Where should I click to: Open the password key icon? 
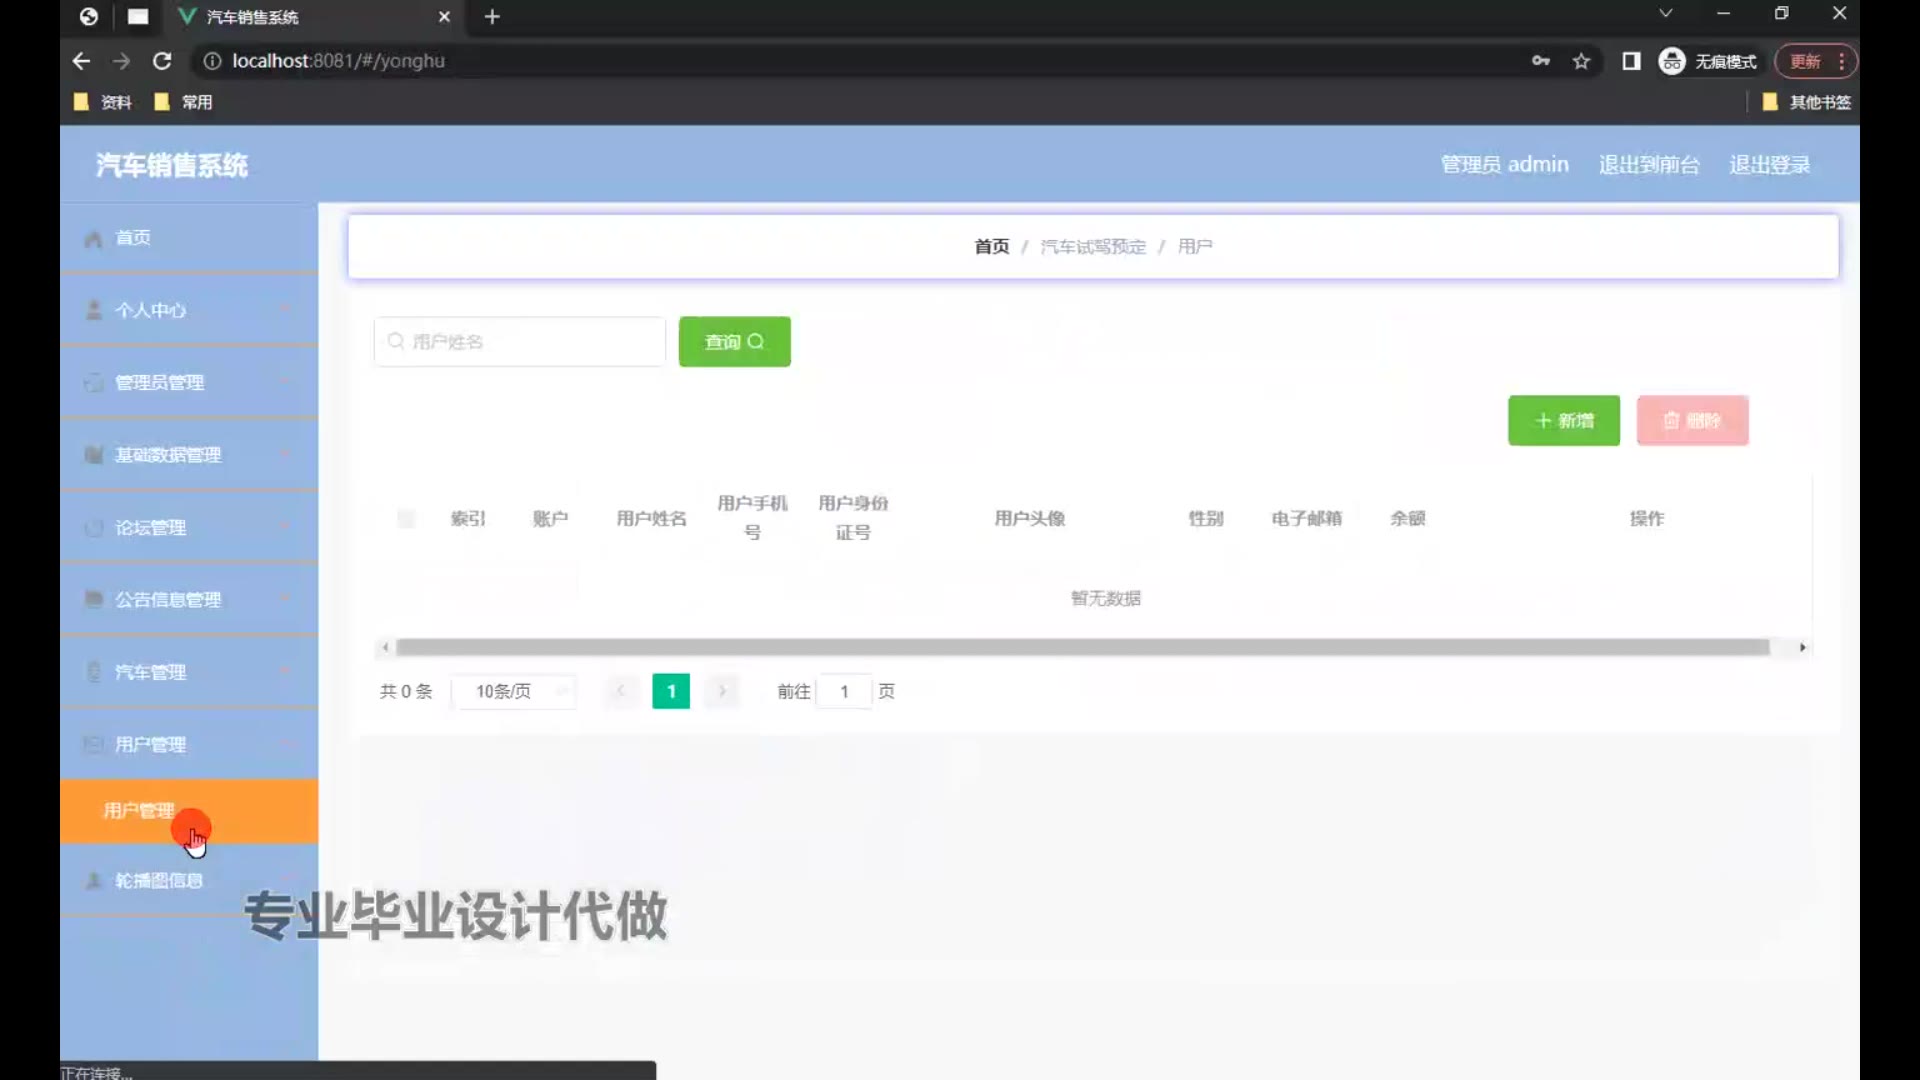[1540, 61]
